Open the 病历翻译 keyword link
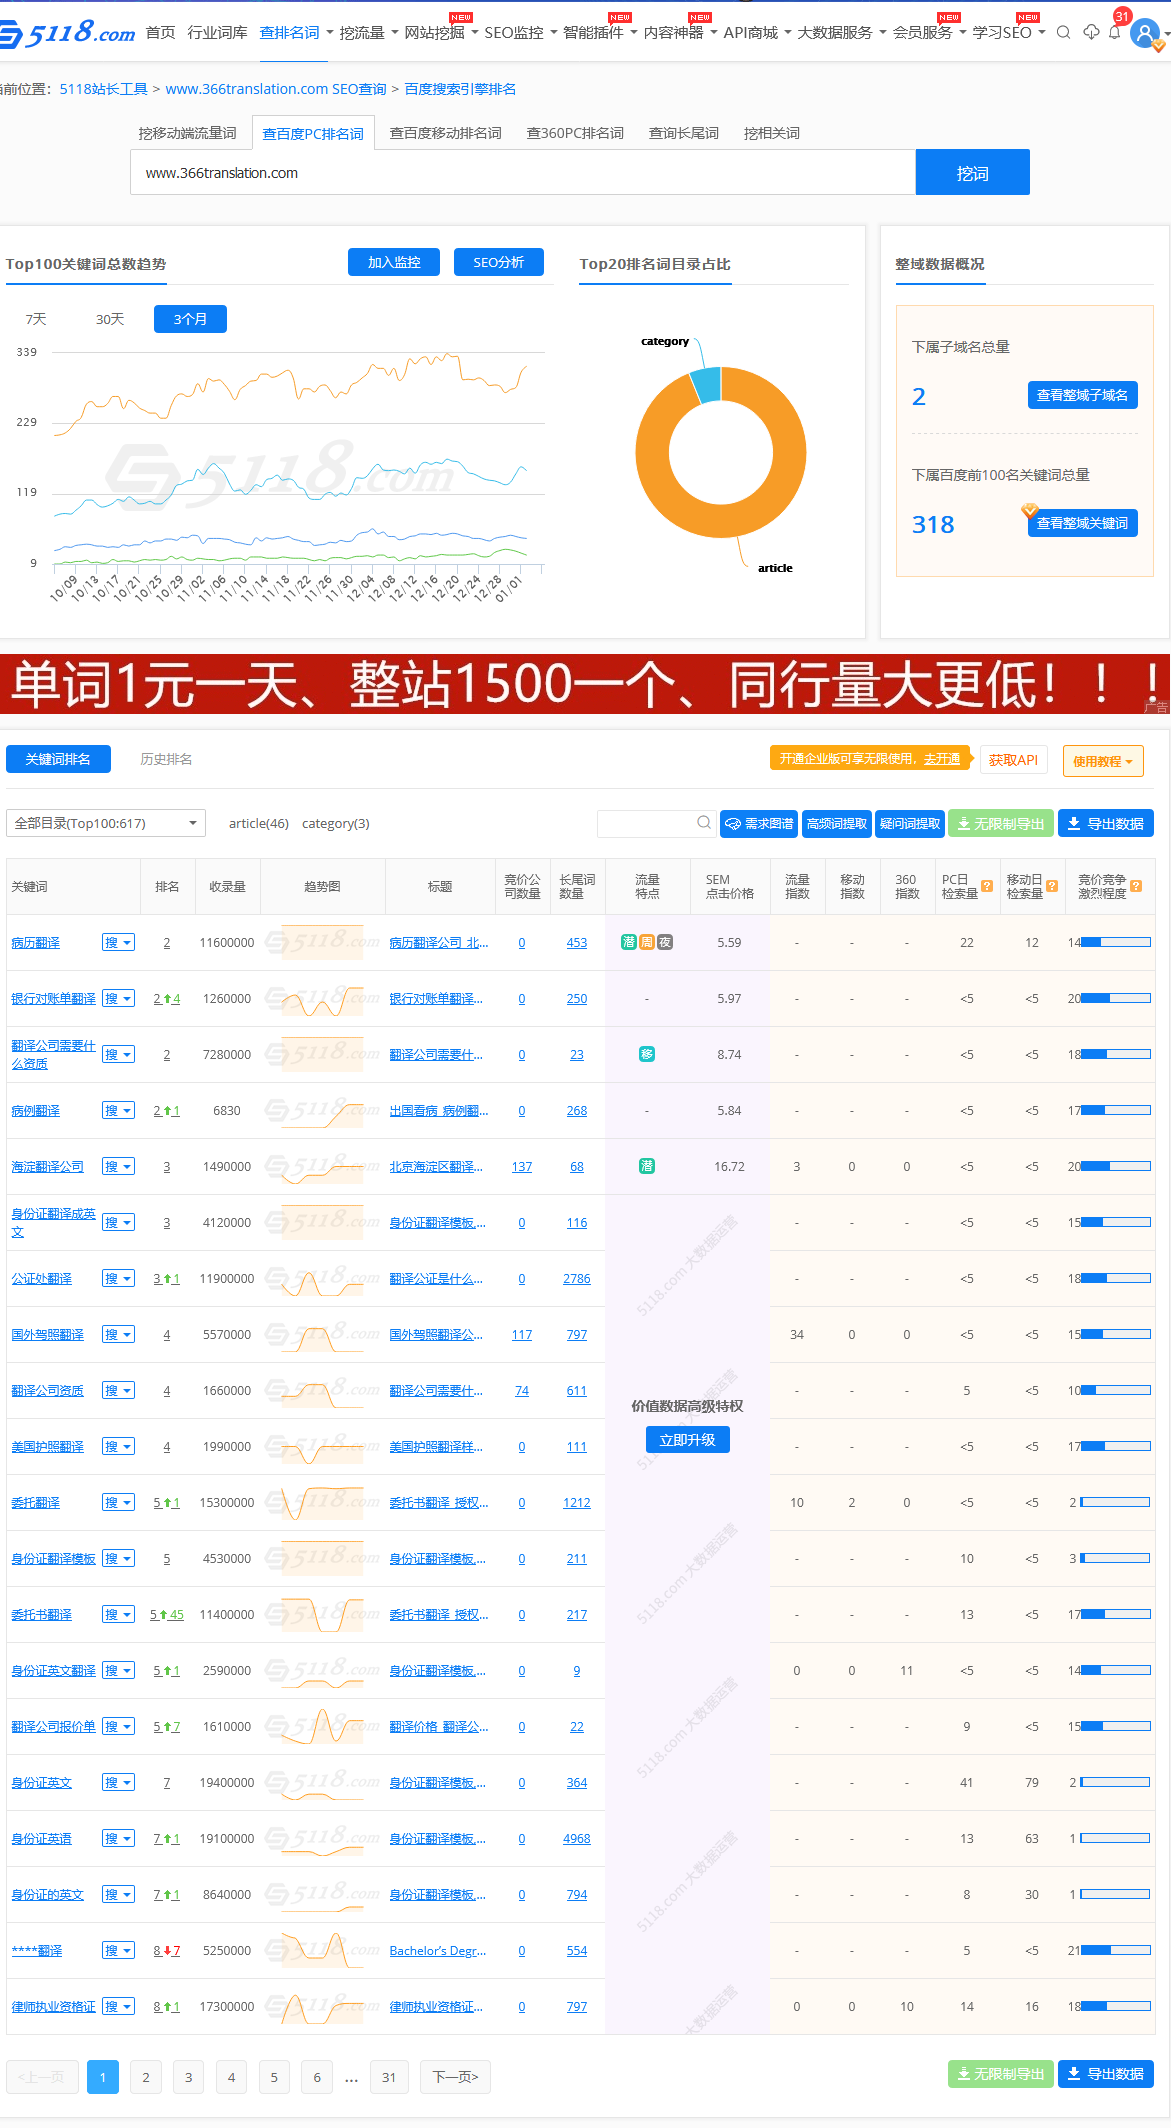1171x2128 pixels. [x=36, y=942]
